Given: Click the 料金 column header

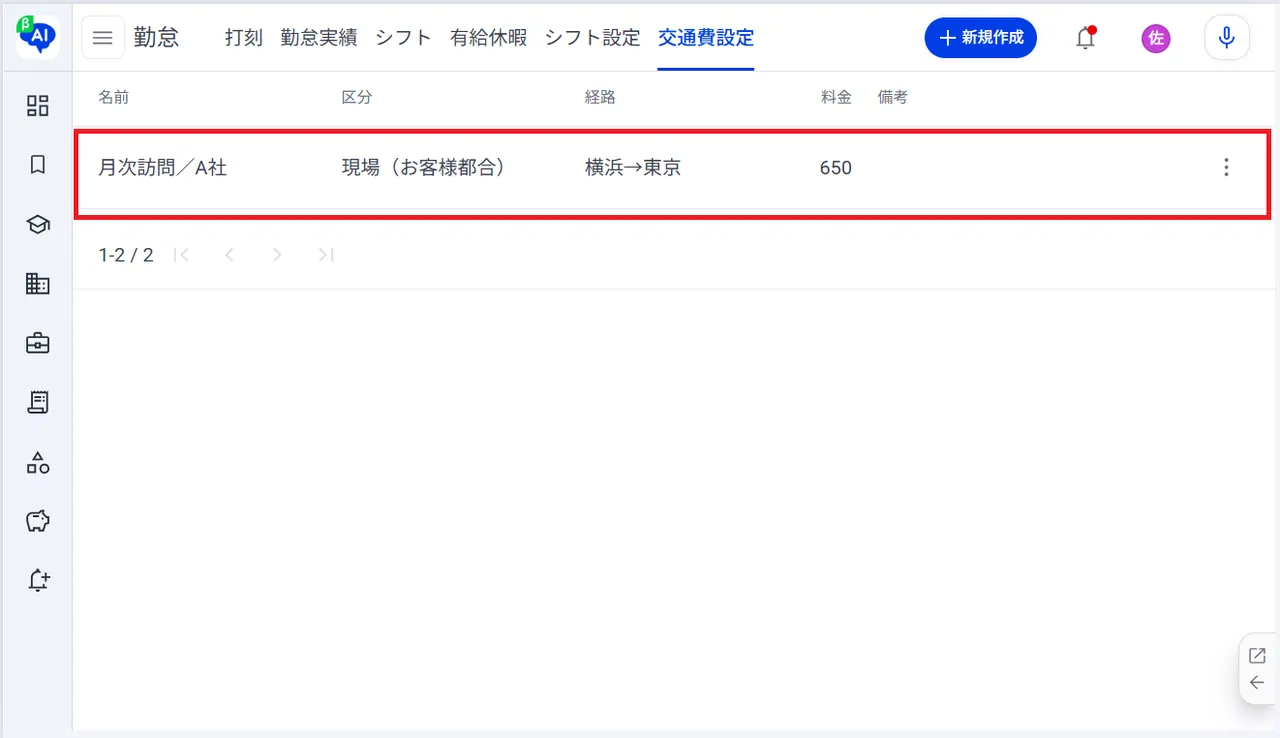Looking at the screenshot, I should pyautogui.click(x=836, y=97).
